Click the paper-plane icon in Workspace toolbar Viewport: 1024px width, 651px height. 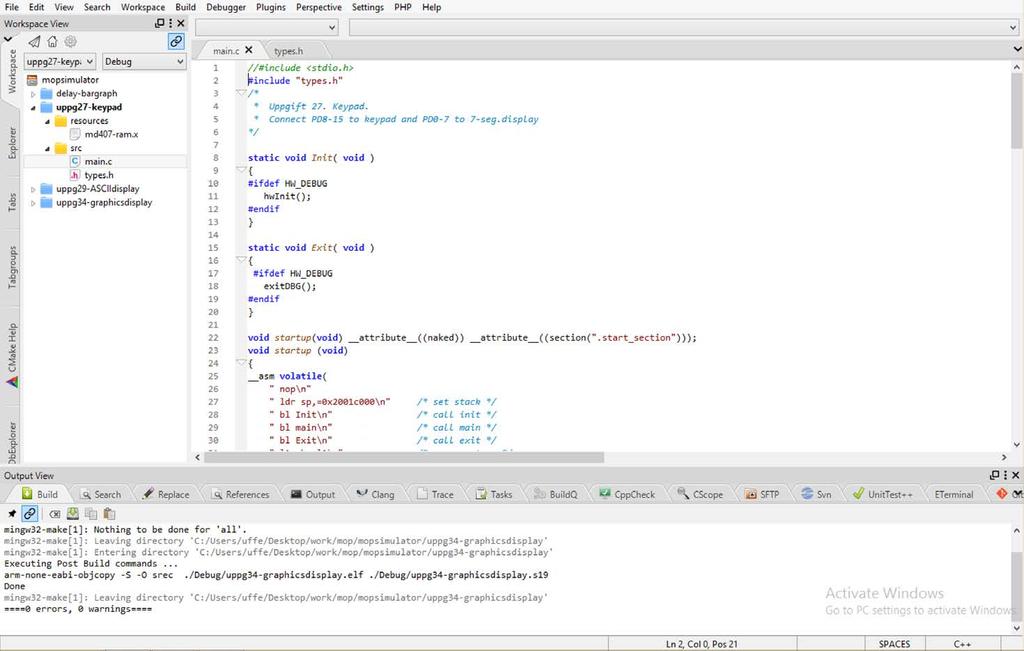click(x=34, y=42)
